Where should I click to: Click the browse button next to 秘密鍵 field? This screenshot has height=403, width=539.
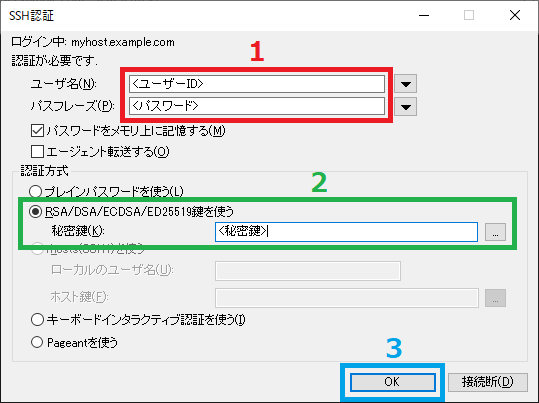click(x=495, y=232)
